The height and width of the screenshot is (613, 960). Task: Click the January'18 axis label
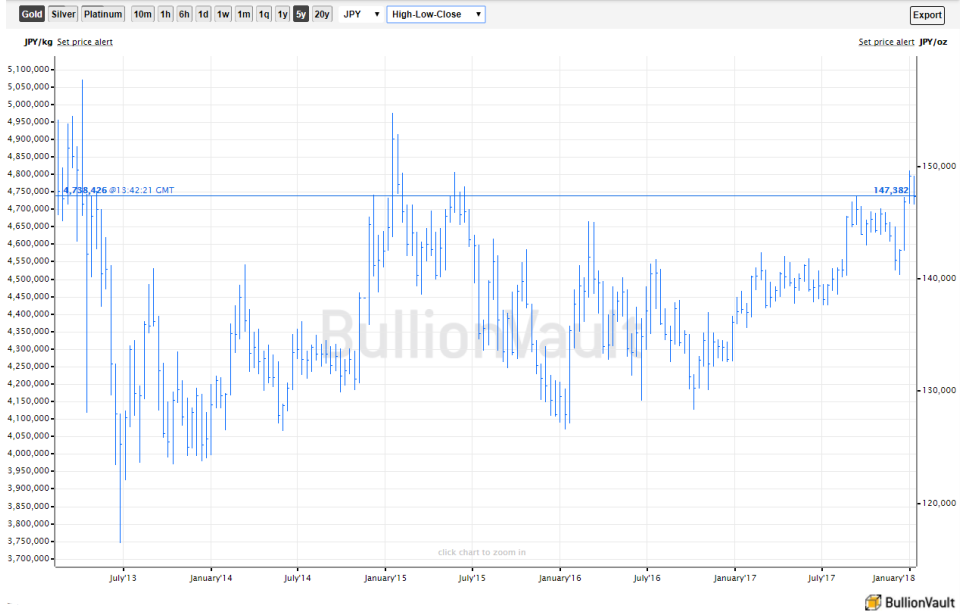[893, 578]
